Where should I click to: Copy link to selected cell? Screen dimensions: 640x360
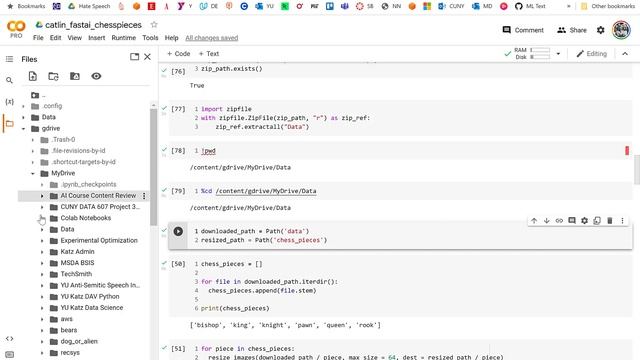[x=559, y=221]
